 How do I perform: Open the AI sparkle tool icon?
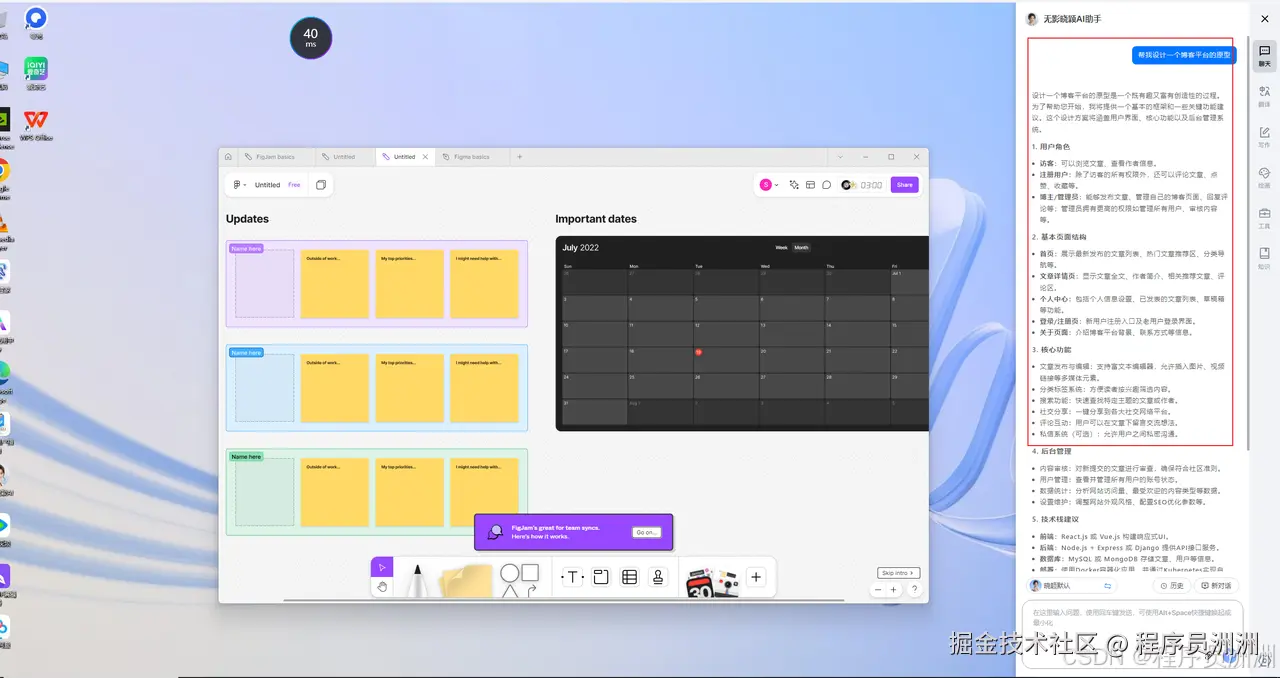[x=794, y=185]
